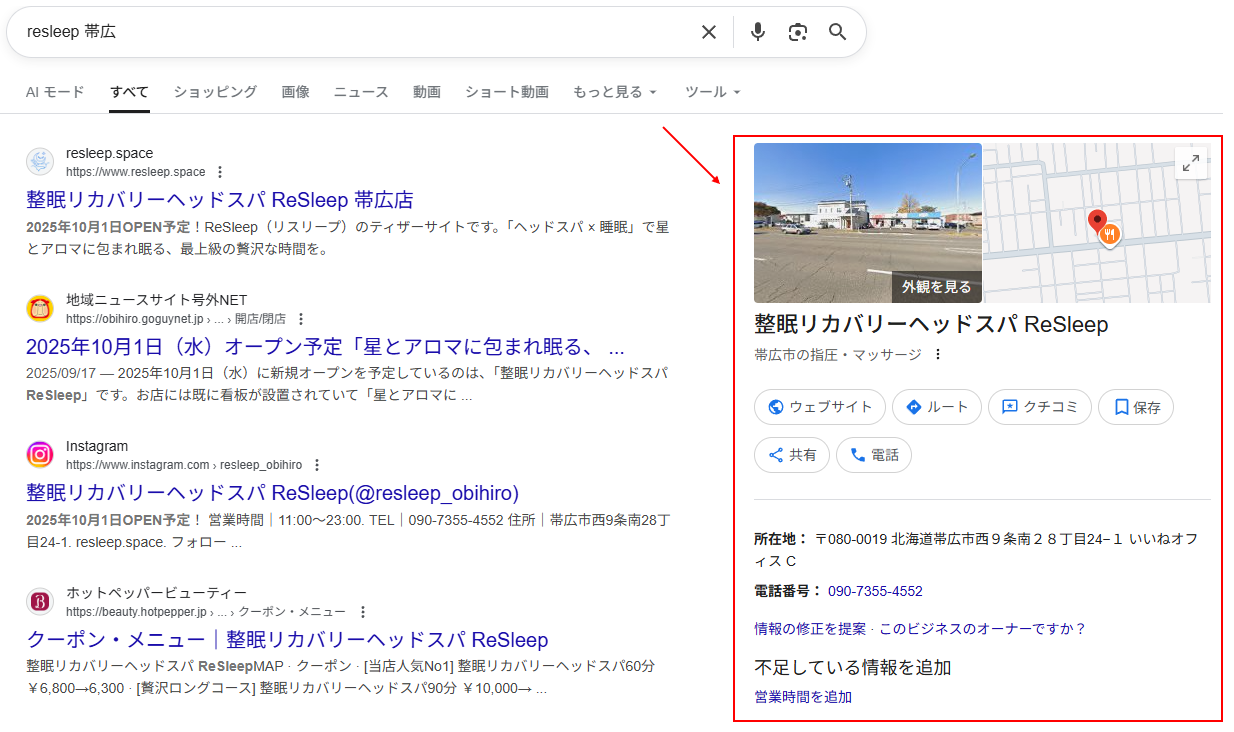This screenshot has height=732, width=1234.
Task: Open image search with the camera lens icon
Action: [797, 32]
